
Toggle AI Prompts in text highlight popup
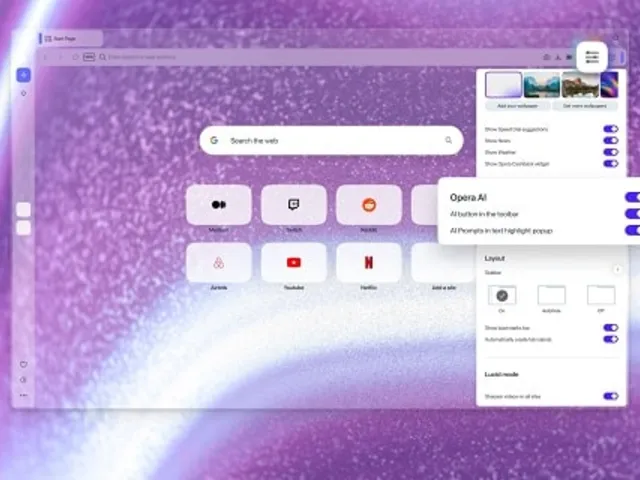(x=631, y=230)
